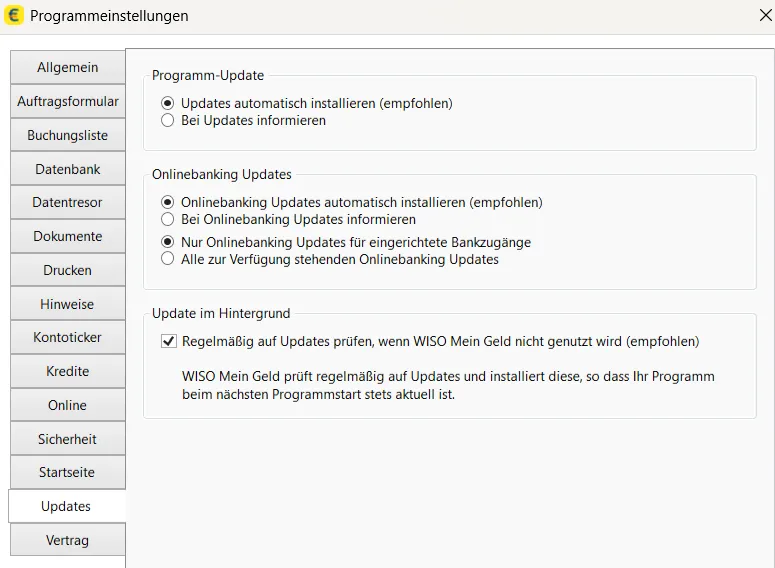This screenshot has width=775, height=568.
Task: Choose 'Bei Onlinebanking Updates informieren' option
Action: pyautogui.click(x=167, y=219)
